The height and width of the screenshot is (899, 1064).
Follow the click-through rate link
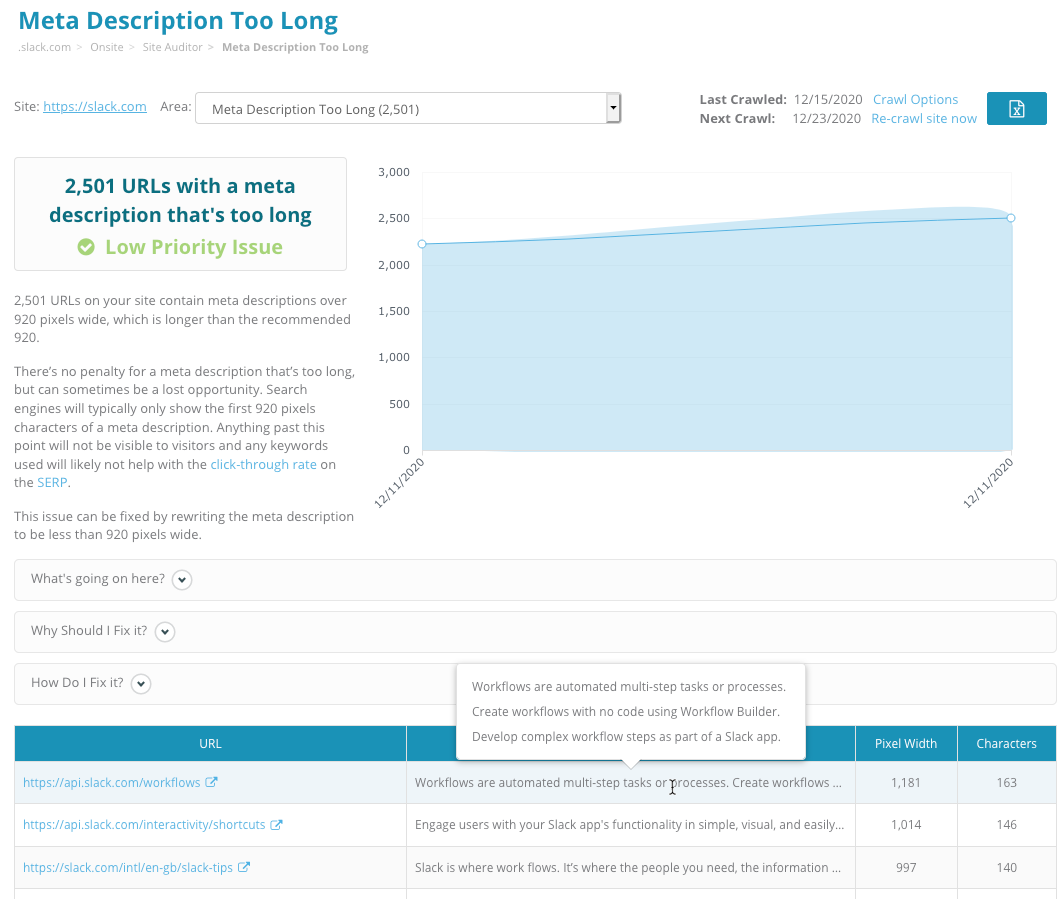click(263, 464)
